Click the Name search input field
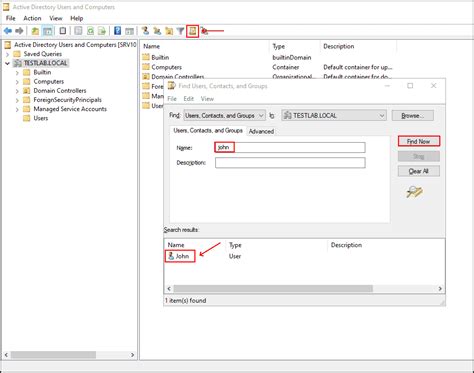The height and width of the screenshot is (373, 474). 290,147
